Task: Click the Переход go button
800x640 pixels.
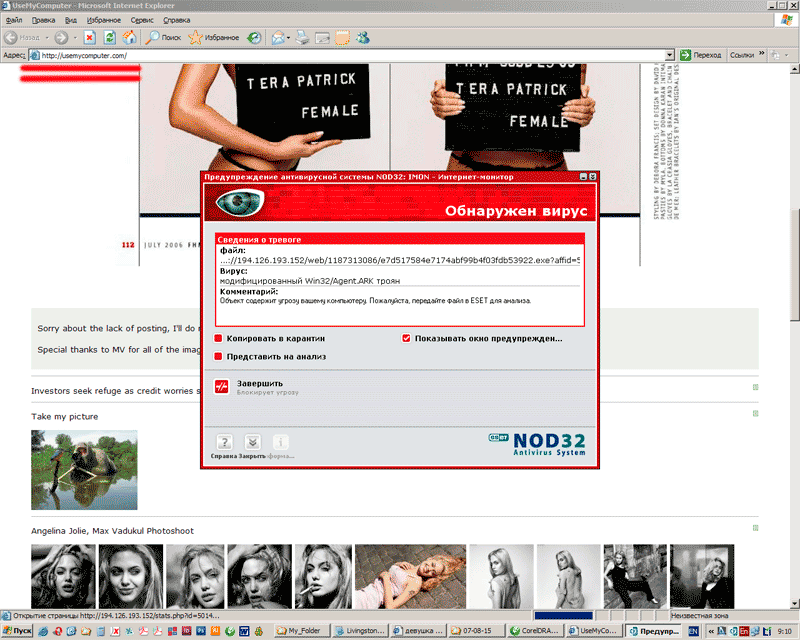Action: 701,55
